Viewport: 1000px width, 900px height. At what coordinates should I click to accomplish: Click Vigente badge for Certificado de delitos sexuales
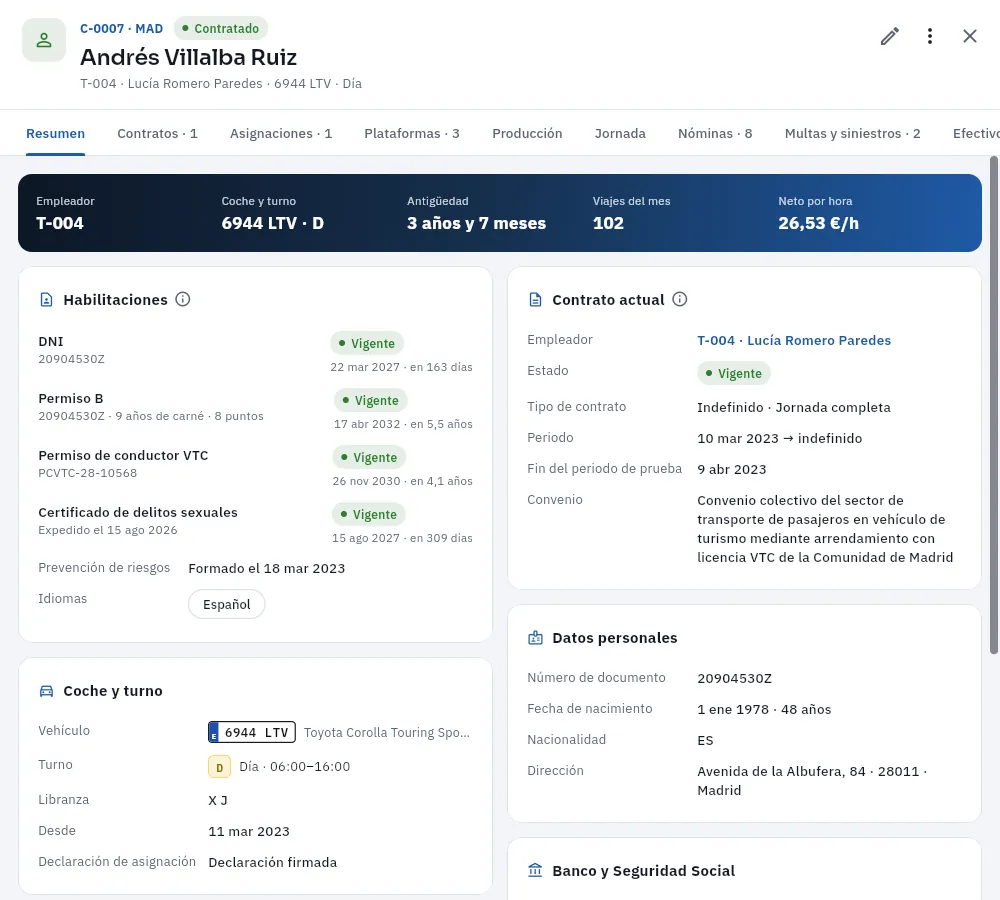click(x=369, y=514)
